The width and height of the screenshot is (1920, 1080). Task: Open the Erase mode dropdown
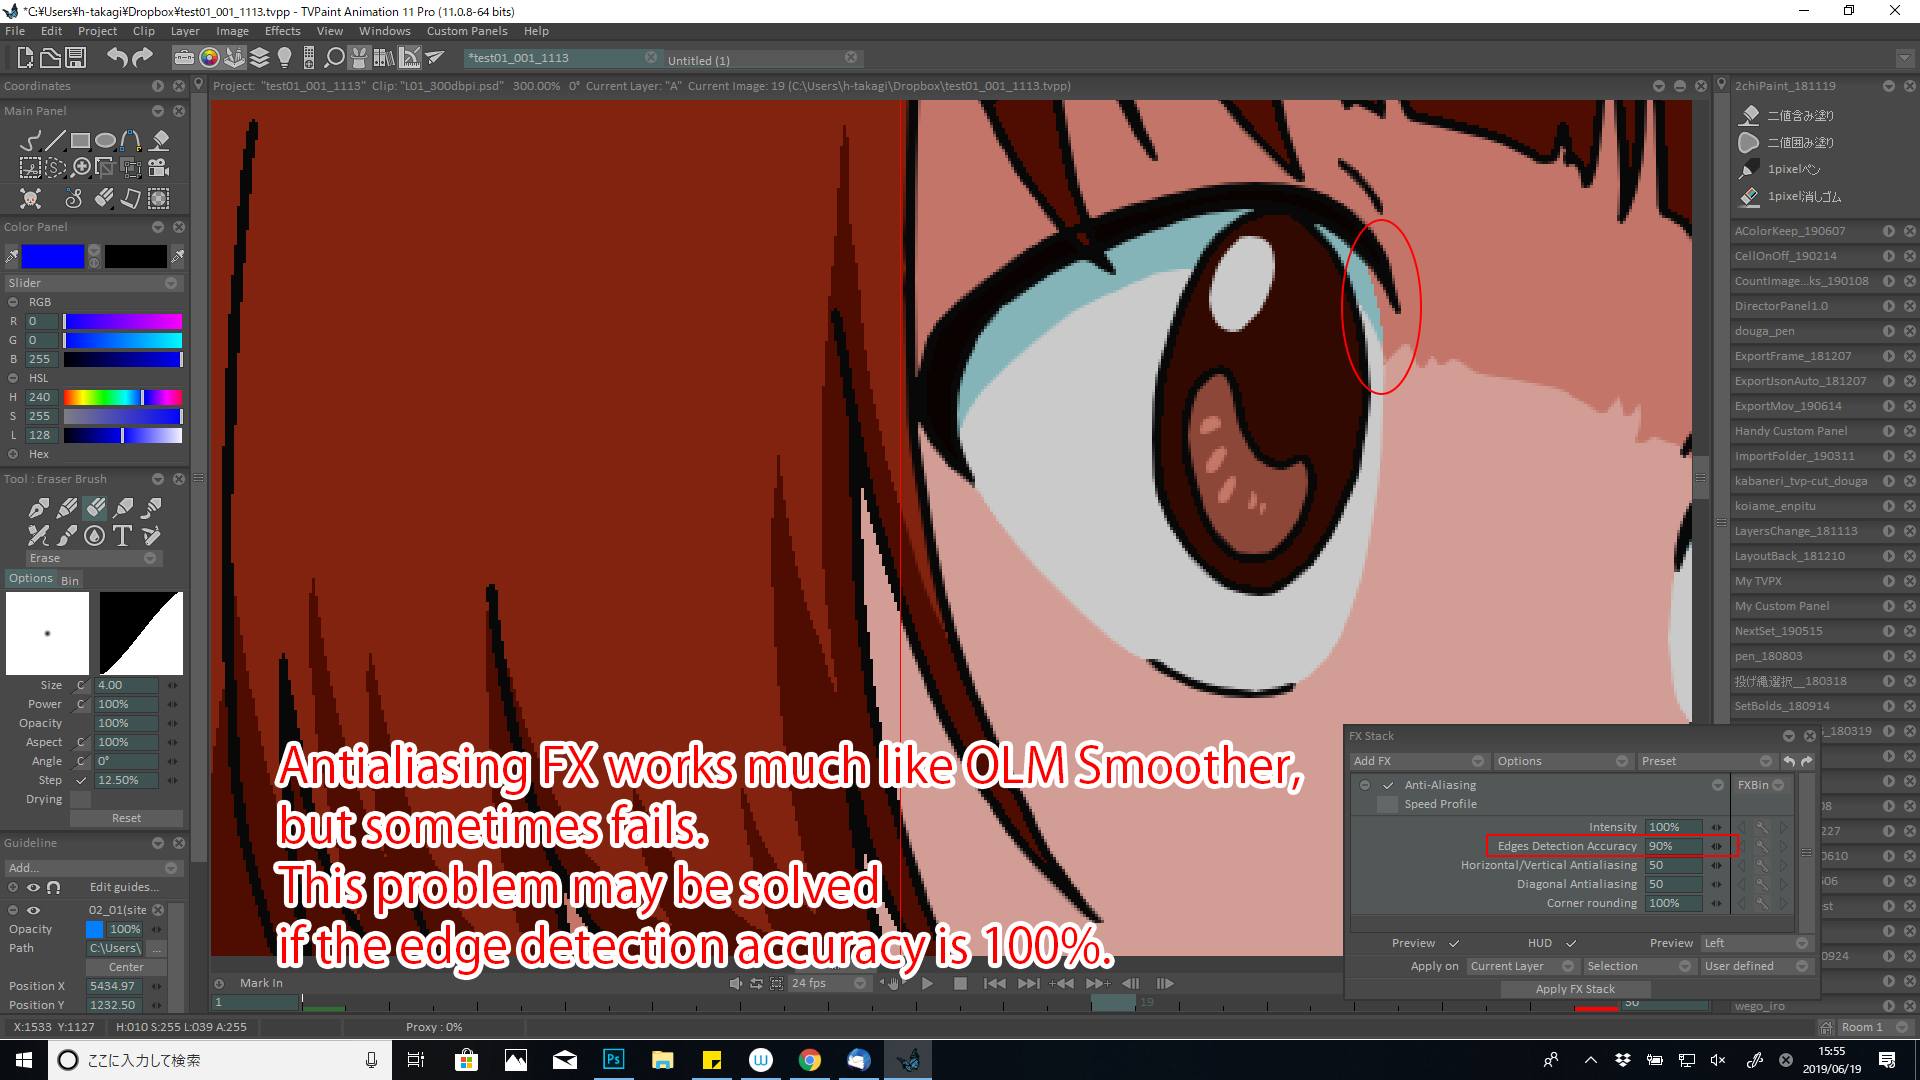tap(92, 558)
